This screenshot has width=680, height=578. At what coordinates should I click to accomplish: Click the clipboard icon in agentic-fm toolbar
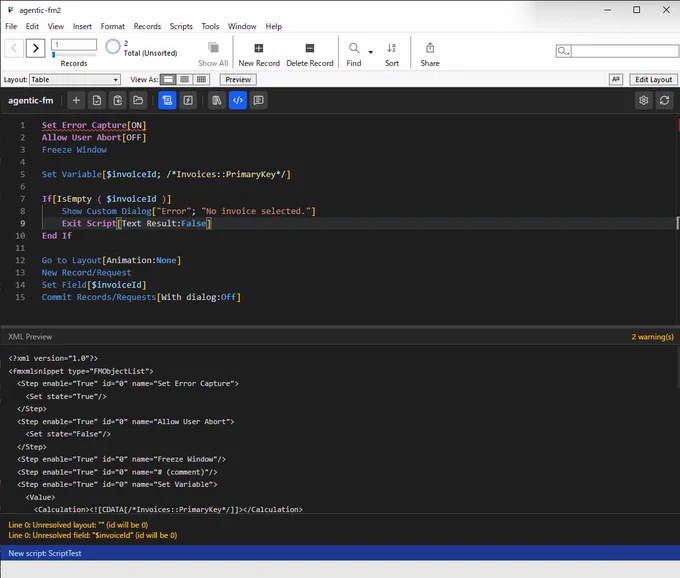tap(118, 101)
